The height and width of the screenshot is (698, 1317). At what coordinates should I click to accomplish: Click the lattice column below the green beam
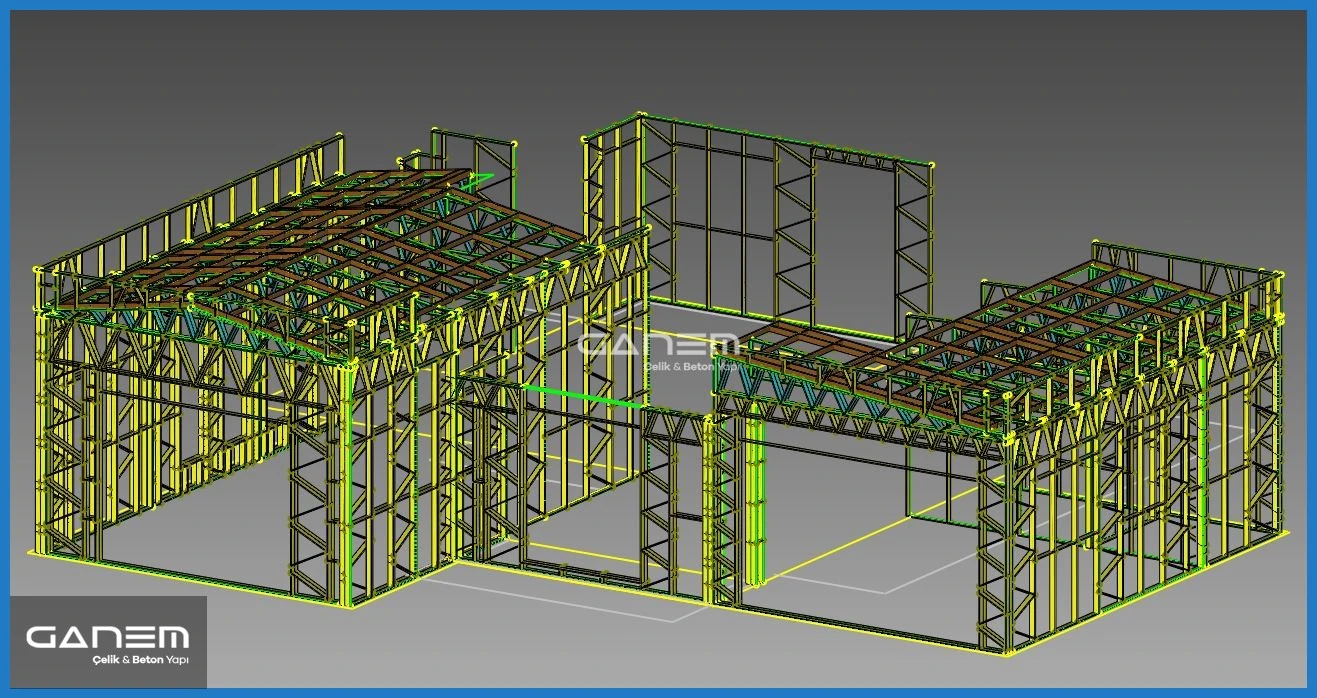click(x=659, y=500)
